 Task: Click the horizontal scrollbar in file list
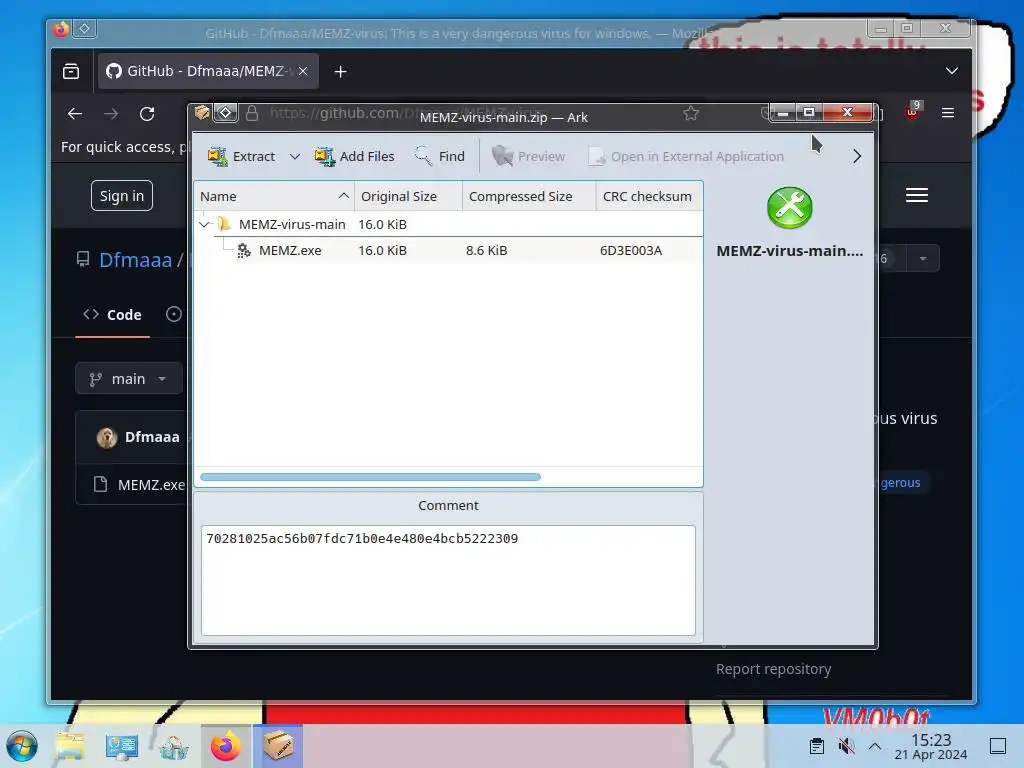coord(370,477)
